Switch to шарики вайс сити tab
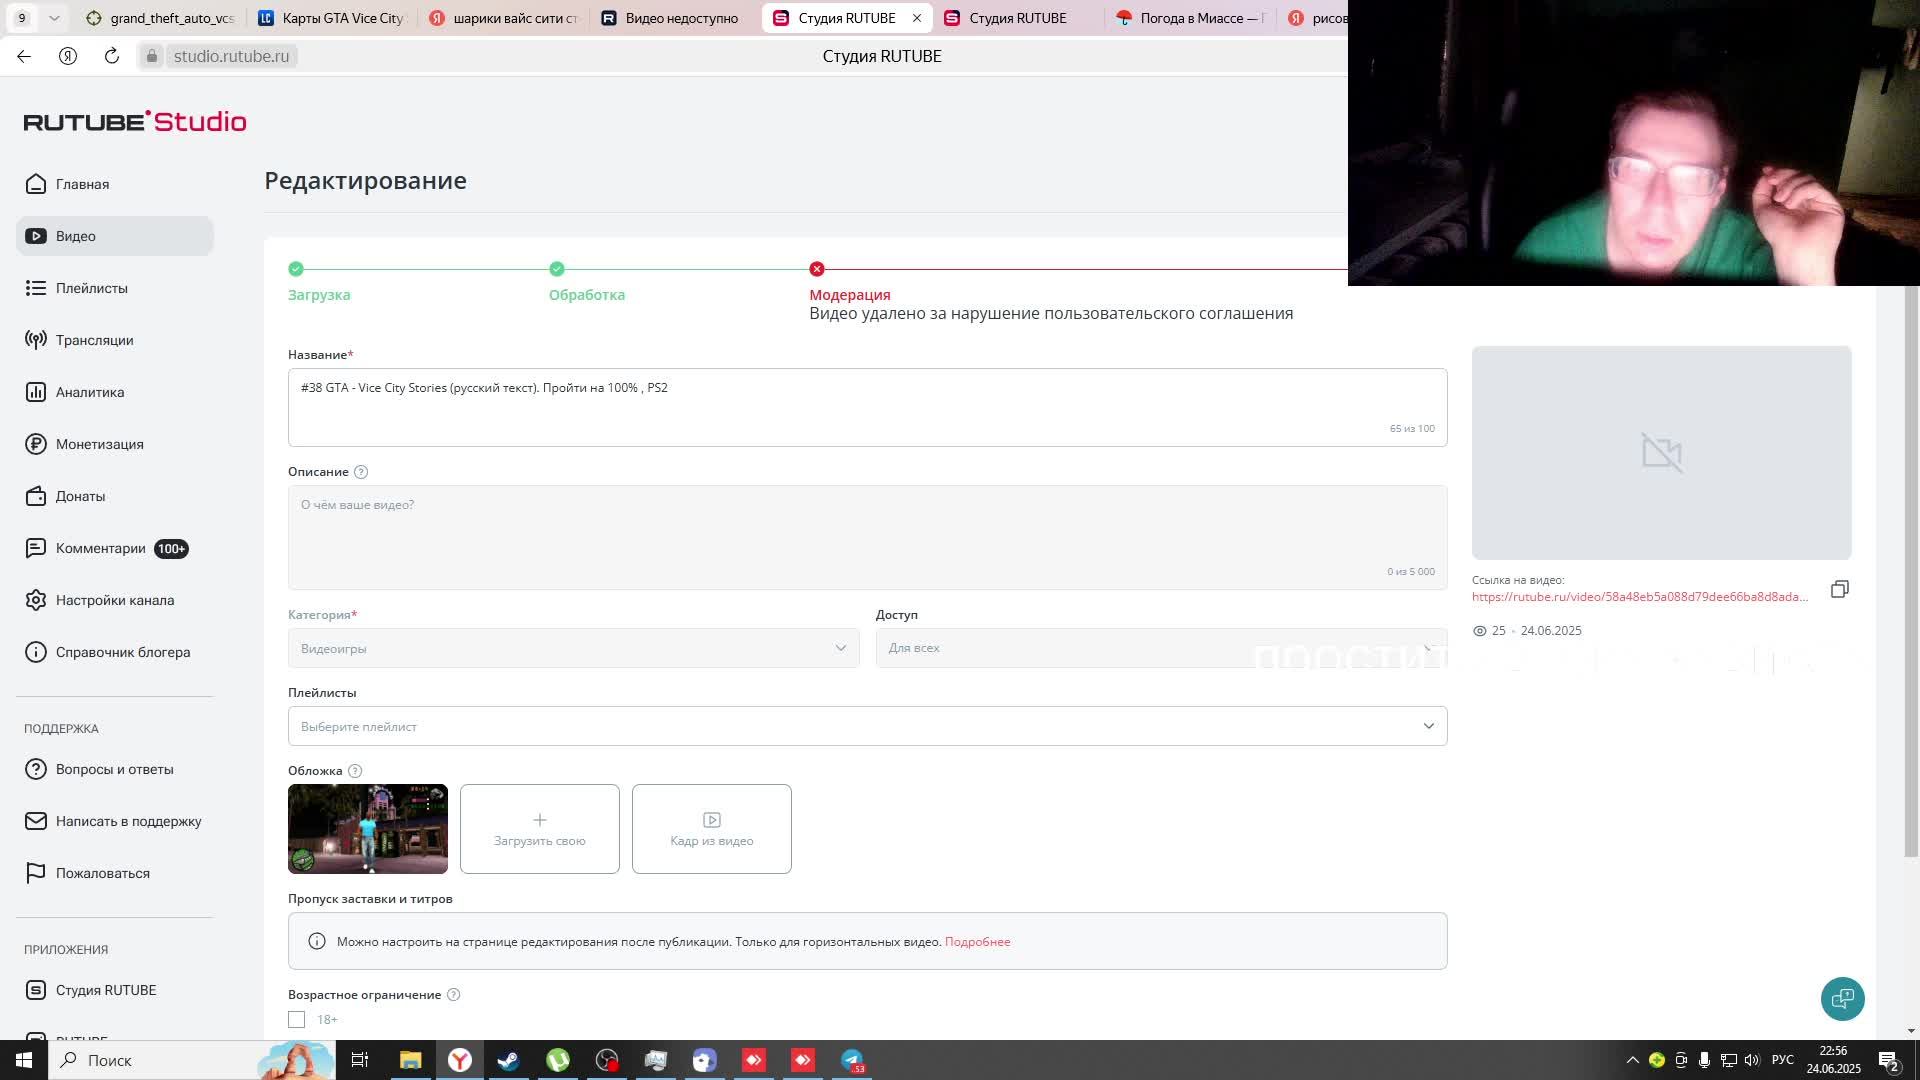Screen dimensions: 1920x1080 [x=503, y=18]
